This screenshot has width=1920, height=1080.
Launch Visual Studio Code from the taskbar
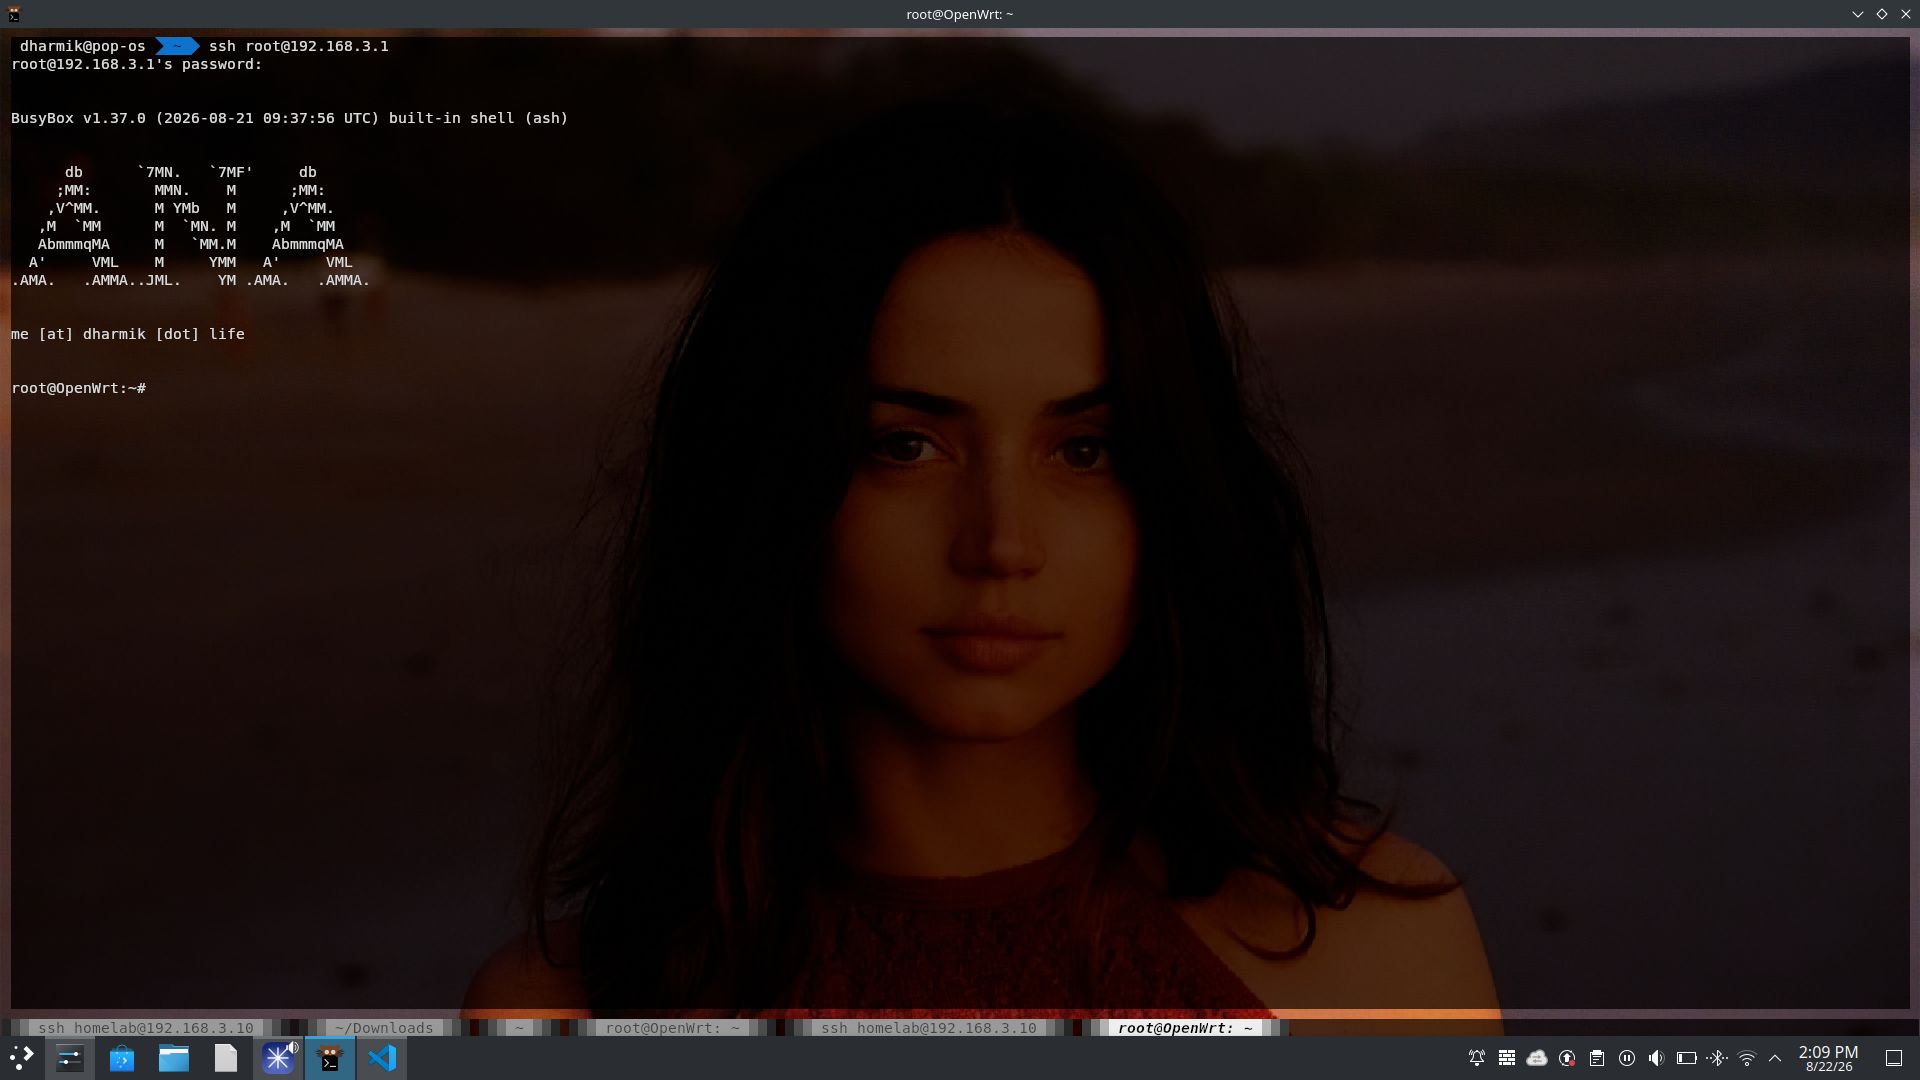click(382, 1058)
